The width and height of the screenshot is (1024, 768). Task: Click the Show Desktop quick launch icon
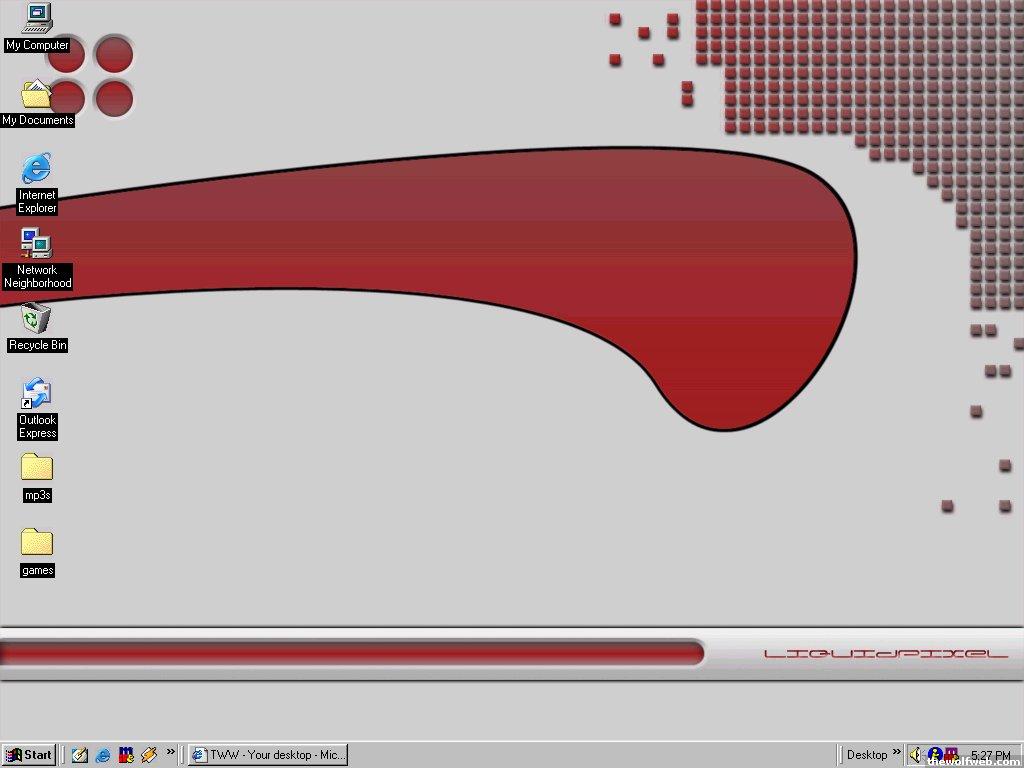pos(80,755)
